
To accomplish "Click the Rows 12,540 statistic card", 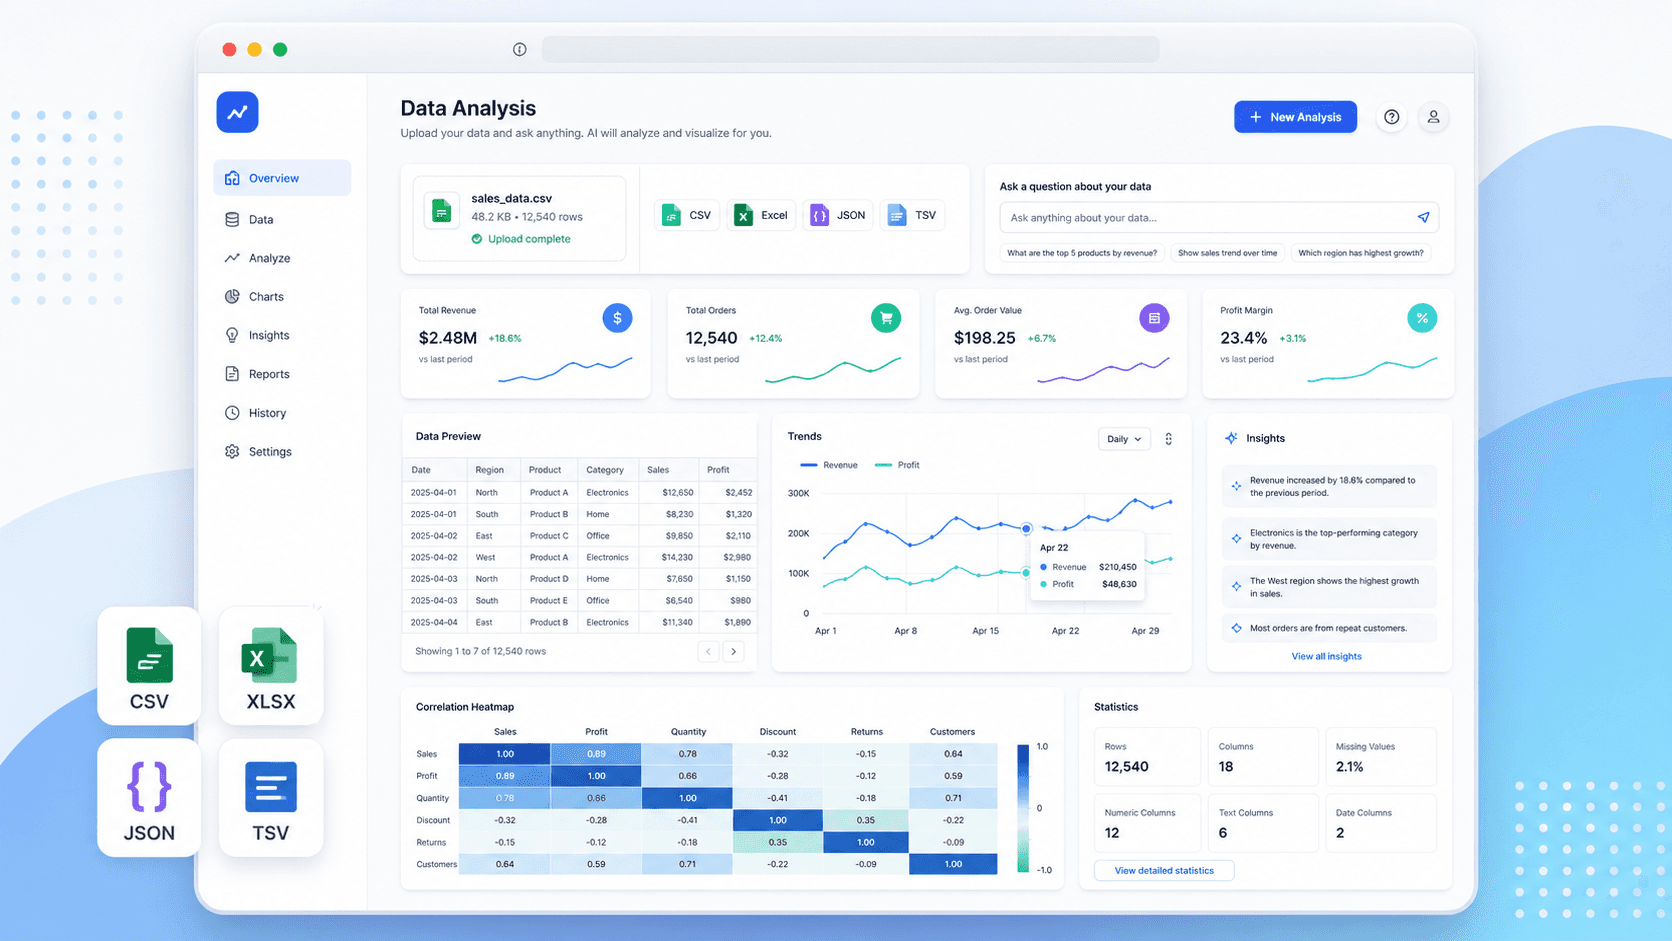I will tap(1147, 757).
